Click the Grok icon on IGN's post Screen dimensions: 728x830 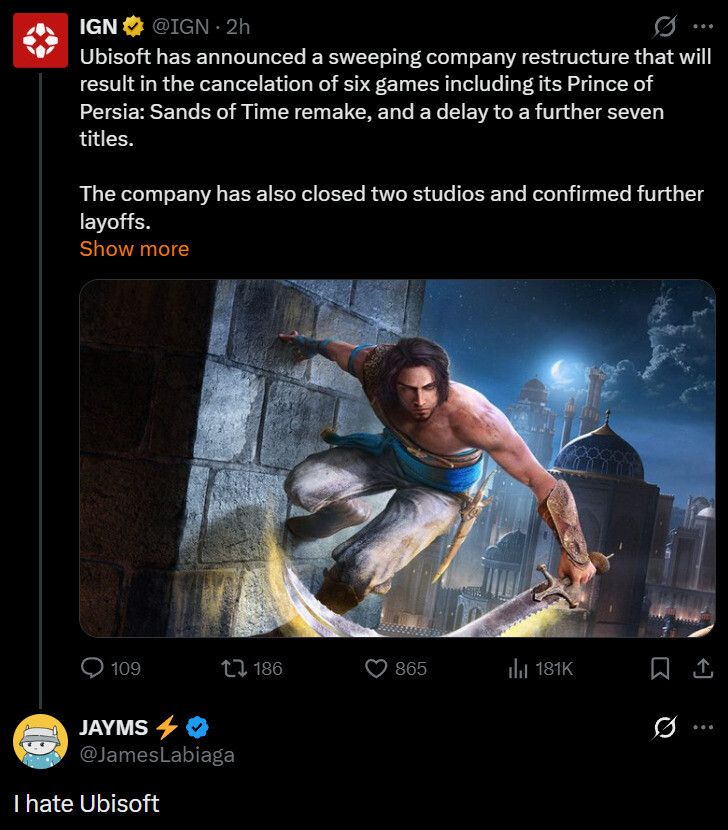point(662,27)
